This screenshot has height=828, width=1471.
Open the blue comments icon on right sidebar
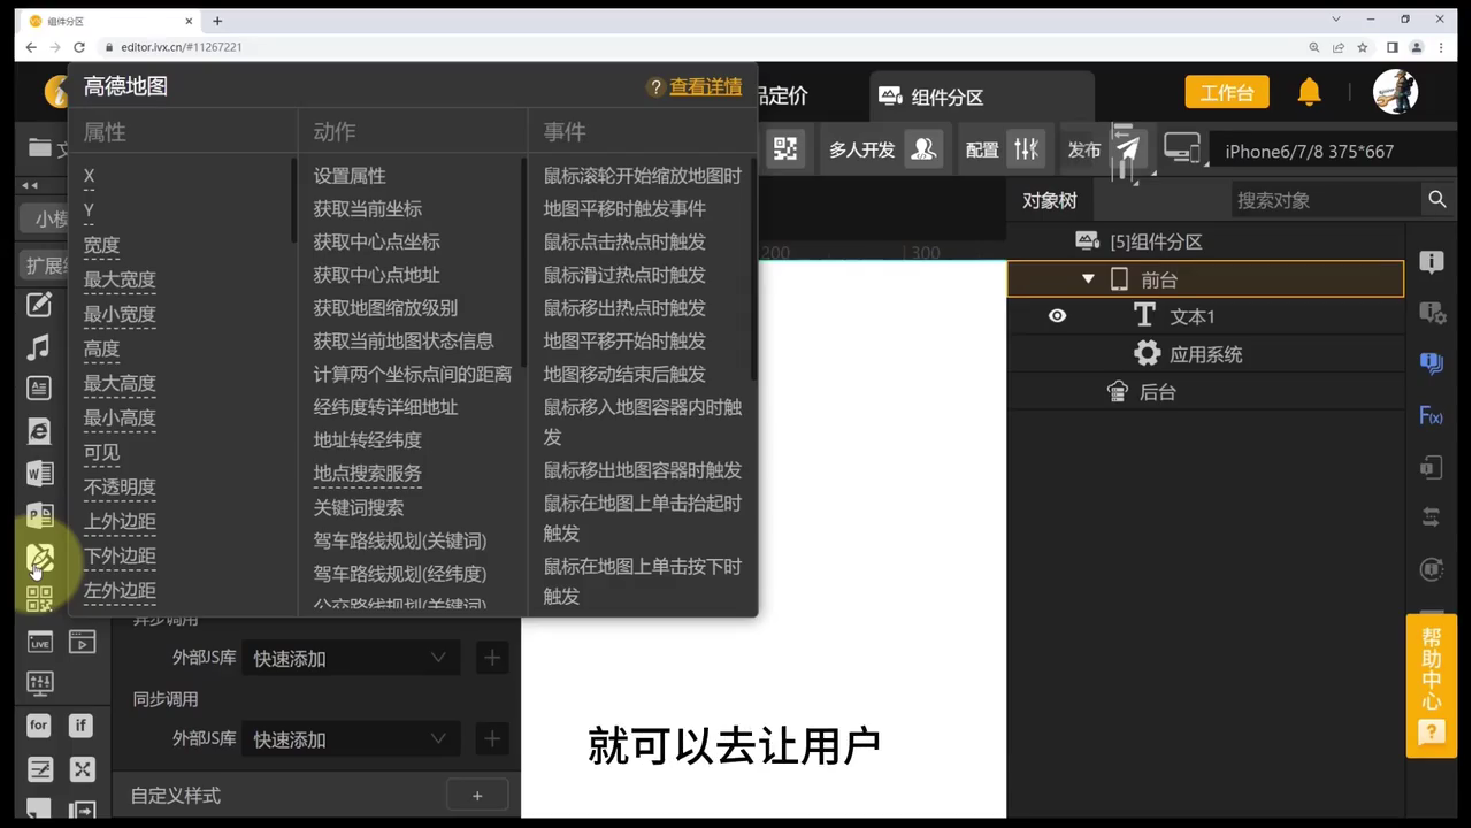1432,364
